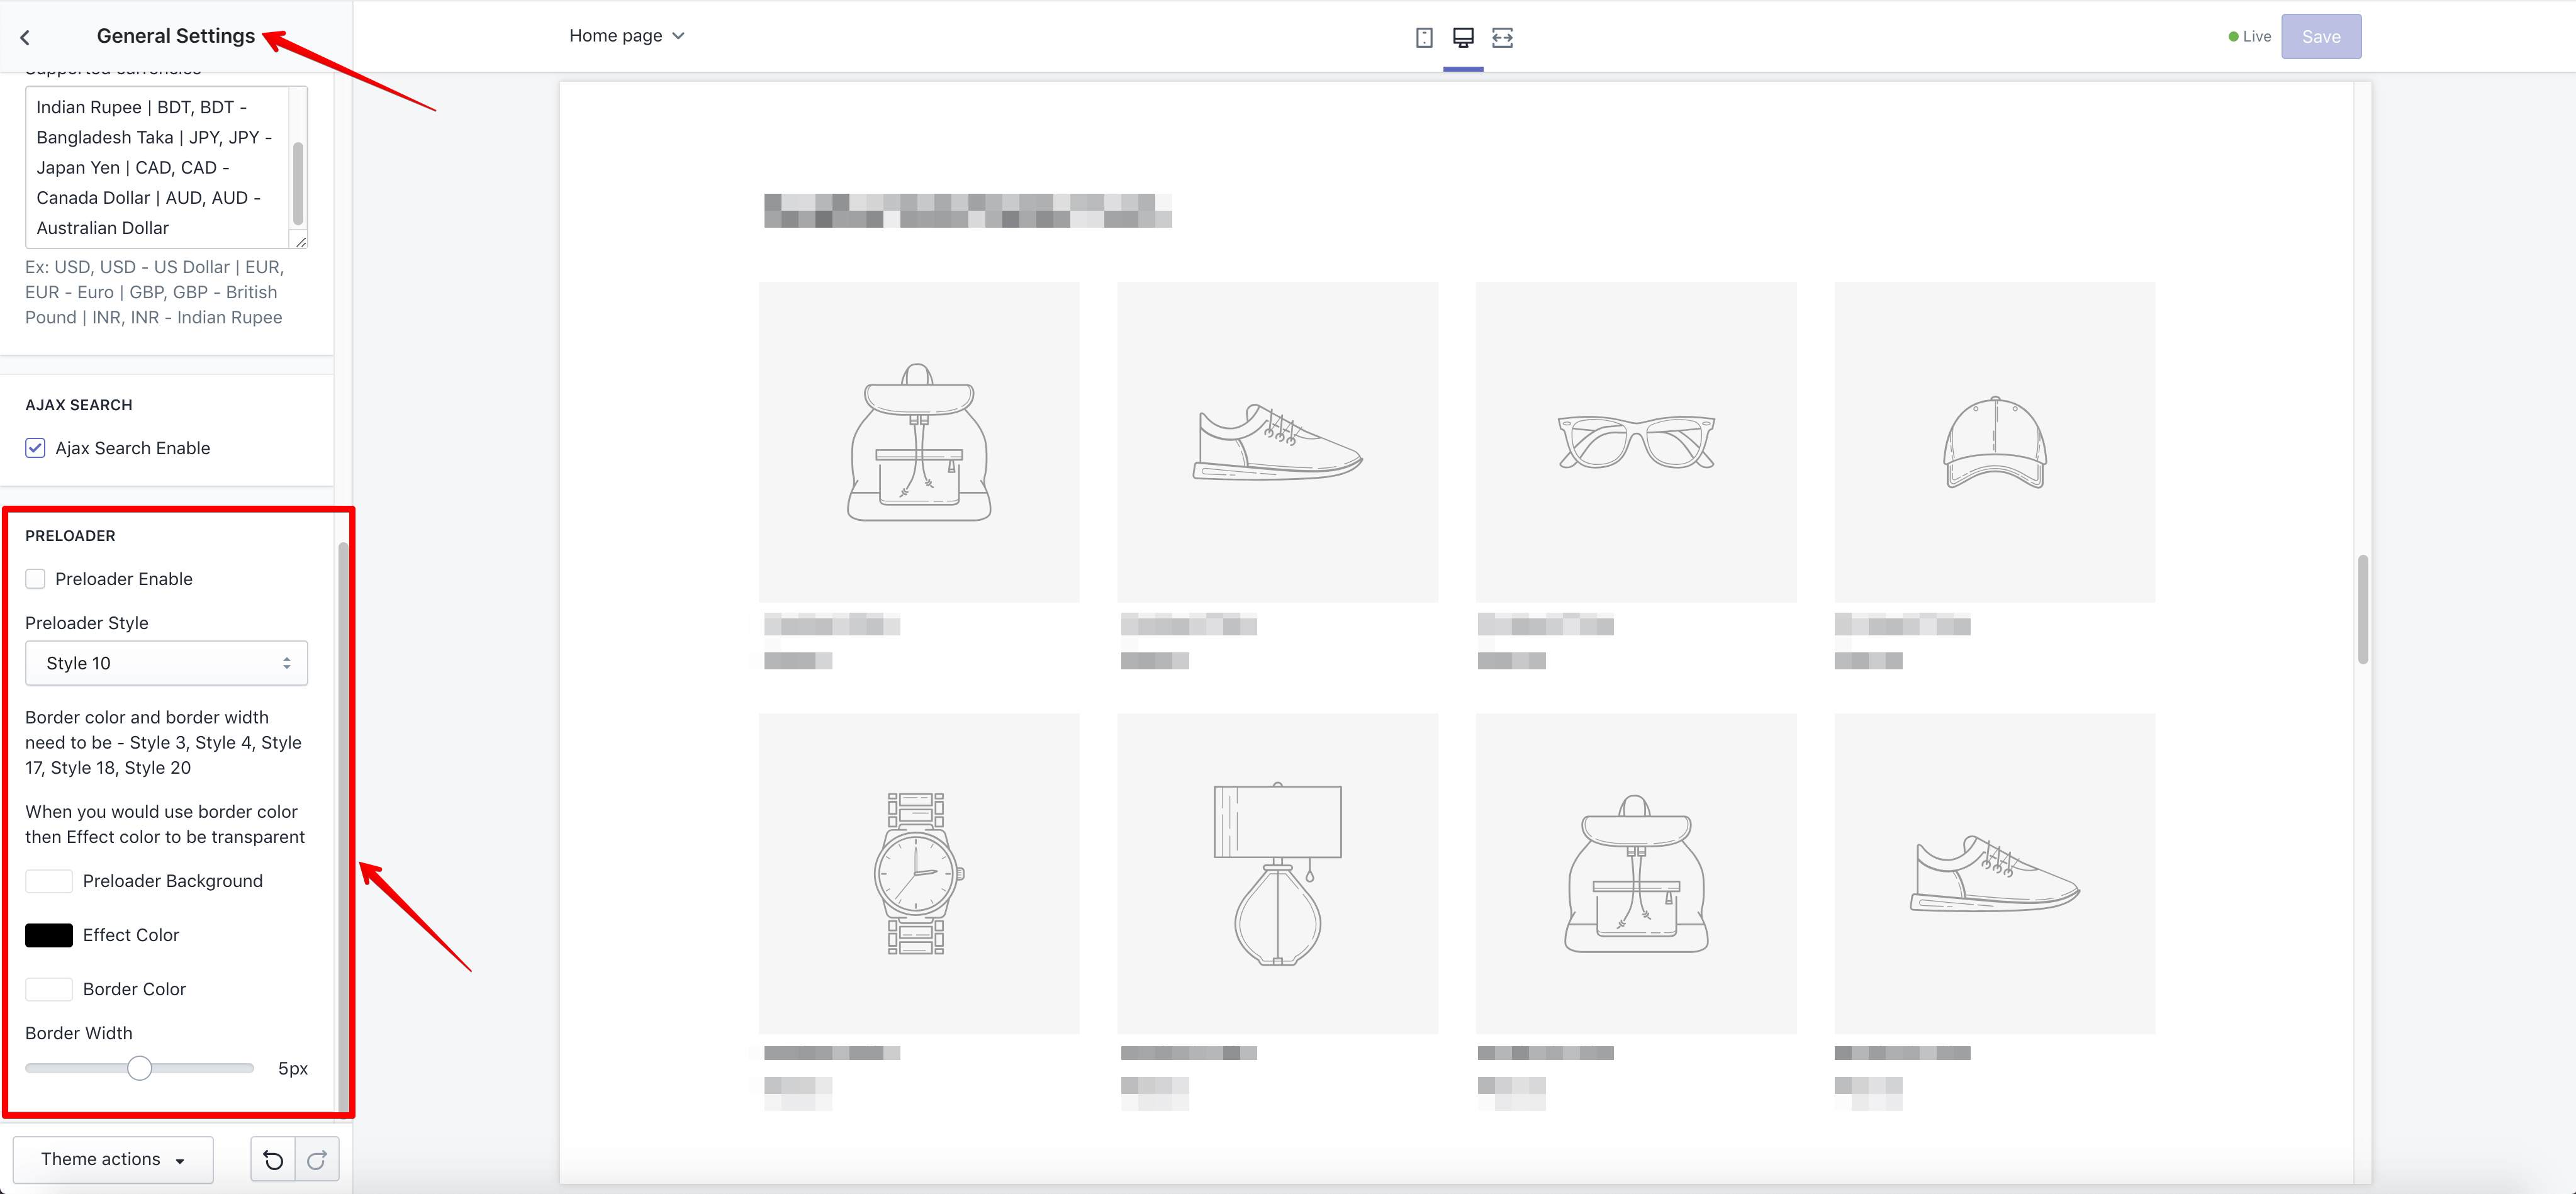
Task: Enable the Preloader Enable checkbox
Action: pos(35,579)
